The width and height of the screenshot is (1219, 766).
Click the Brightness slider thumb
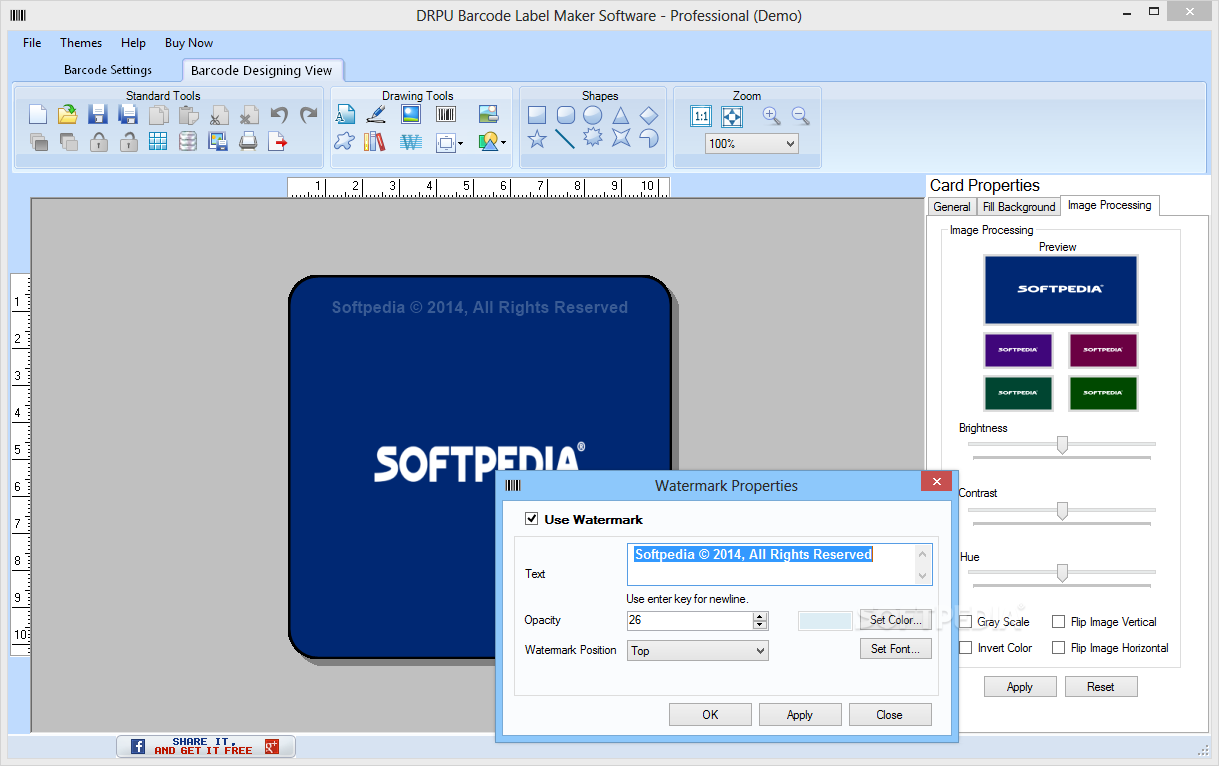[1062, 445]
